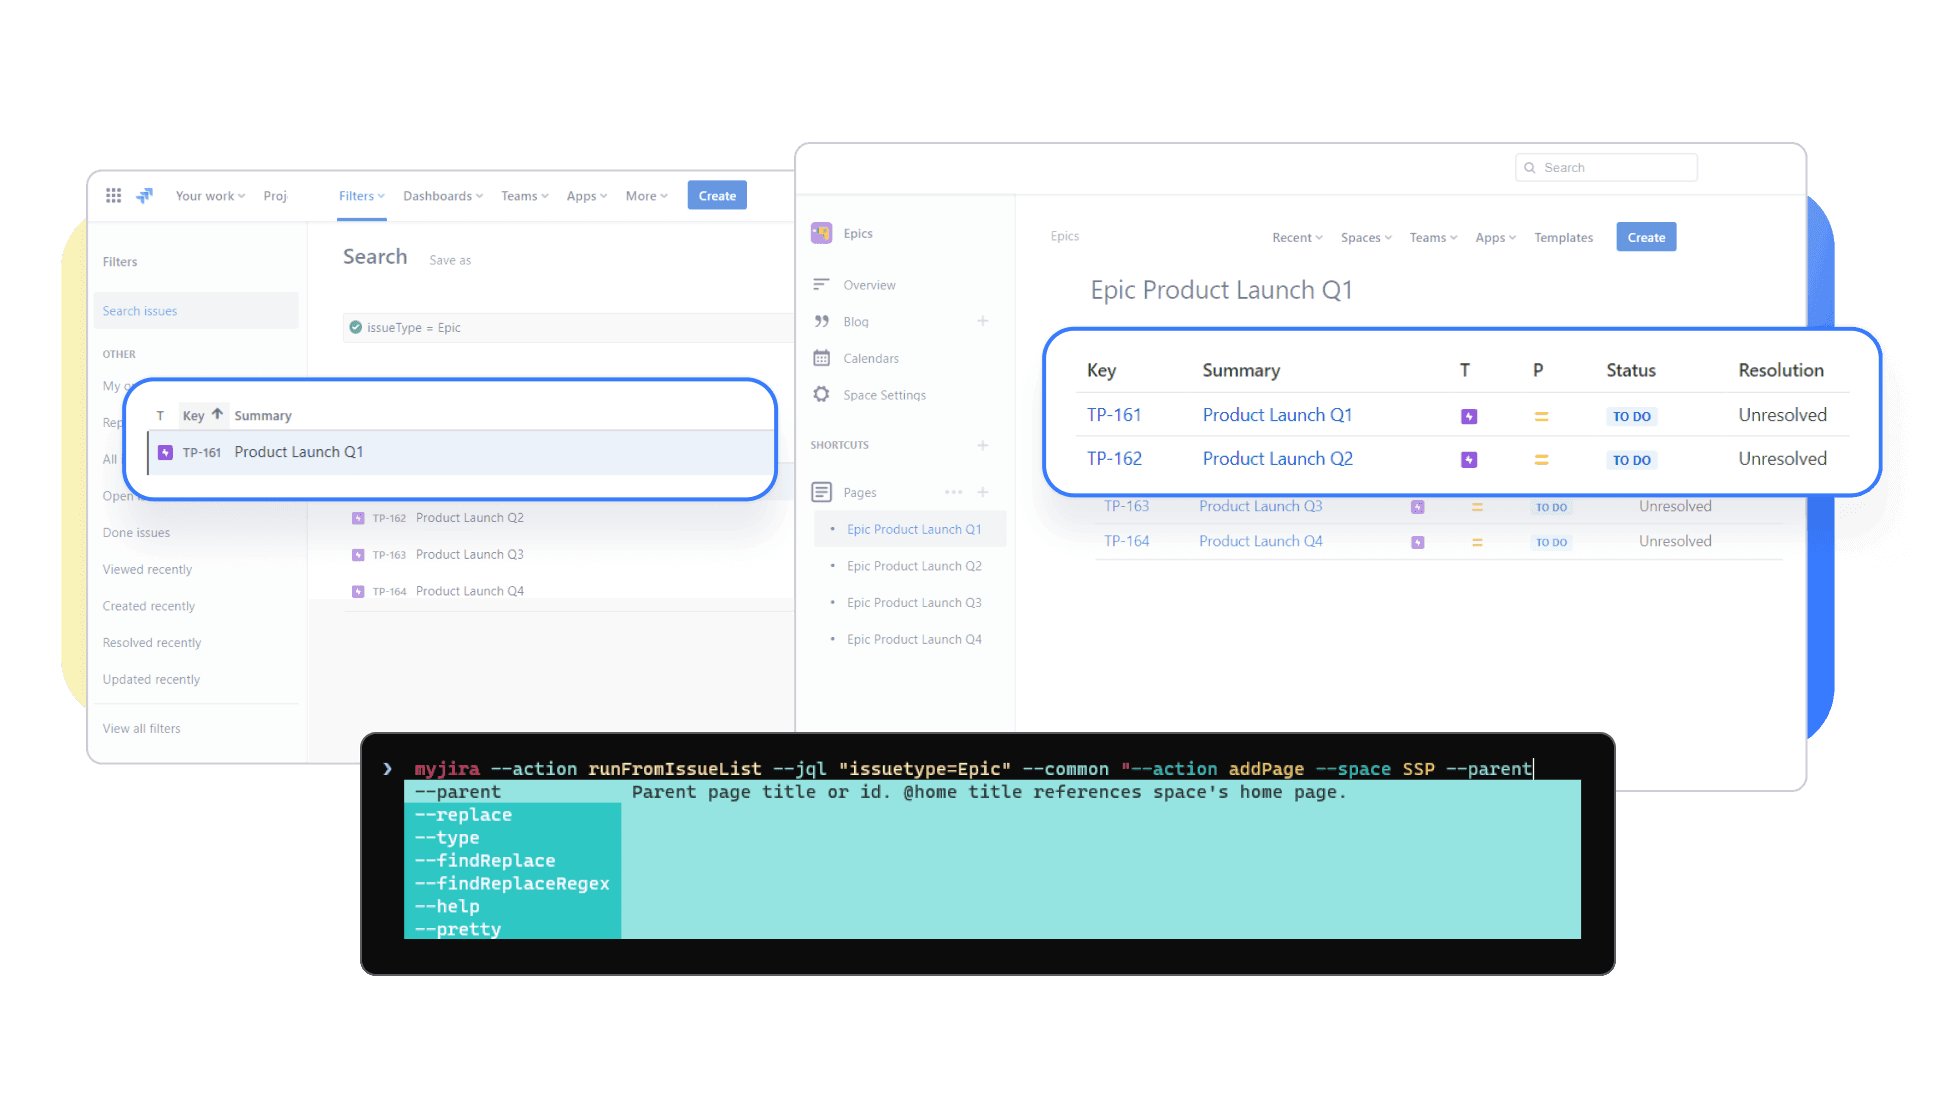Screen dimensions: 1944x1096
Task: Add a shortcut with the plus icon
Action: coord(983,445)
